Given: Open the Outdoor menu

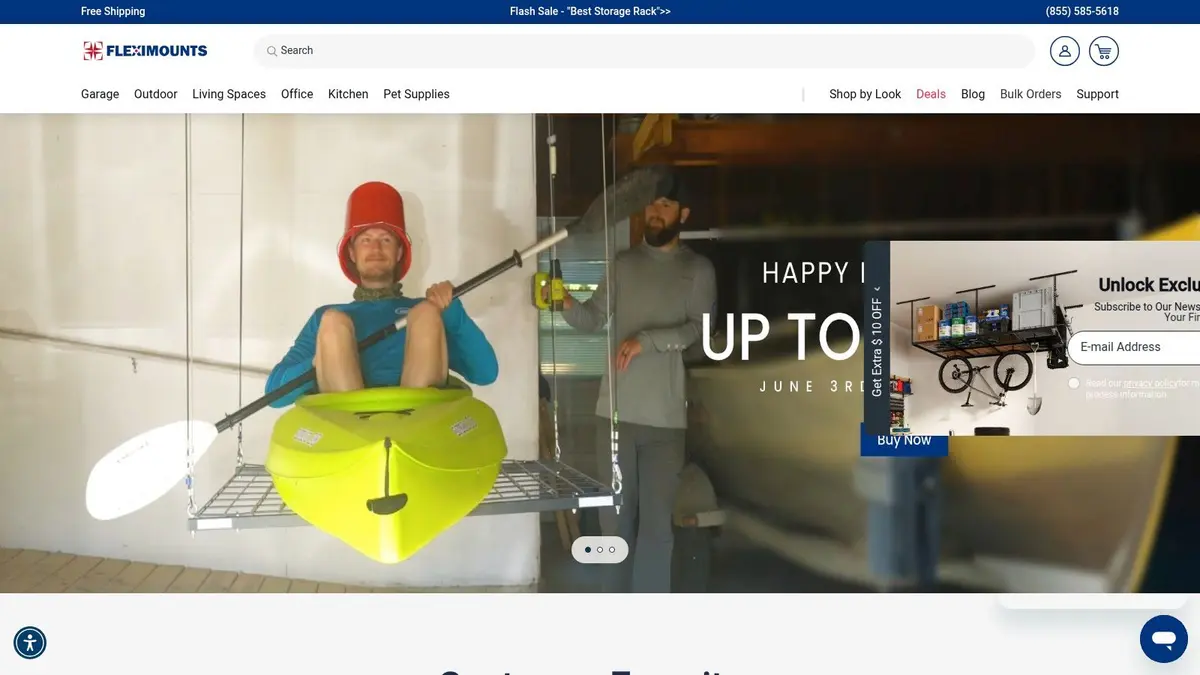Looking at the screenshot, I should pyautogui.click(x=156, y=94).
